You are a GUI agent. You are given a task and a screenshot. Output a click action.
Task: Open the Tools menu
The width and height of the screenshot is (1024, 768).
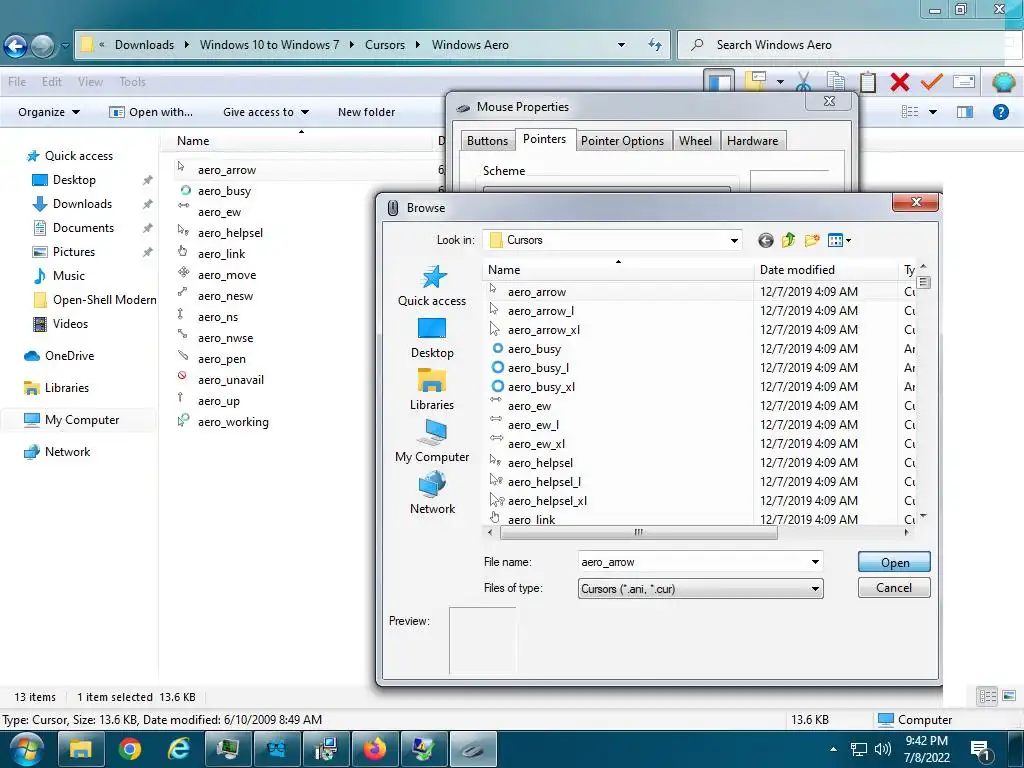[x=133, y=82]
